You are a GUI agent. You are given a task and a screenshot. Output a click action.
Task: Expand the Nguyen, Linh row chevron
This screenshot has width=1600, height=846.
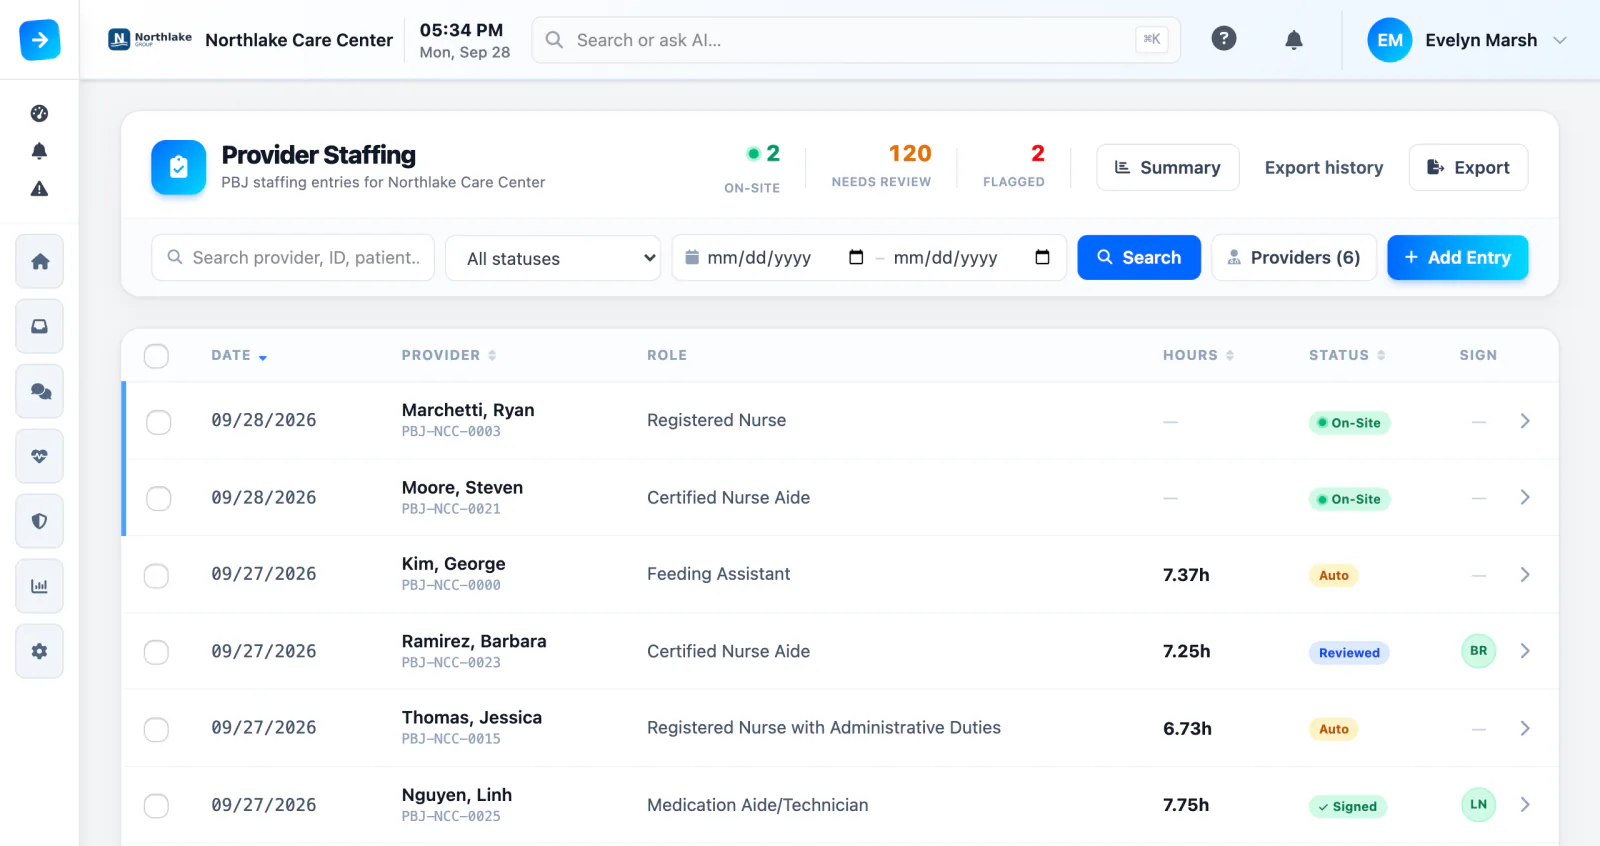click(x=1525, y=804)
